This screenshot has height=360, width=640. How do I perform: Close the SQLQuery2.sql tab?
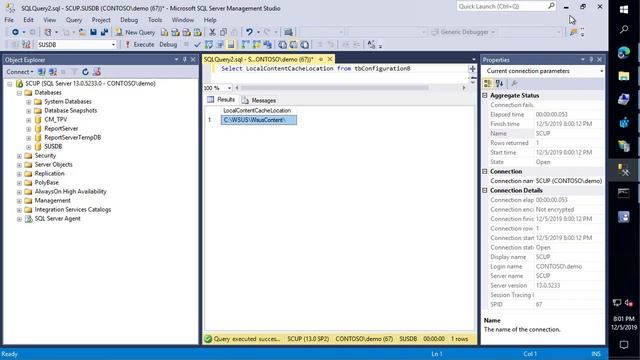pos(330,60)
